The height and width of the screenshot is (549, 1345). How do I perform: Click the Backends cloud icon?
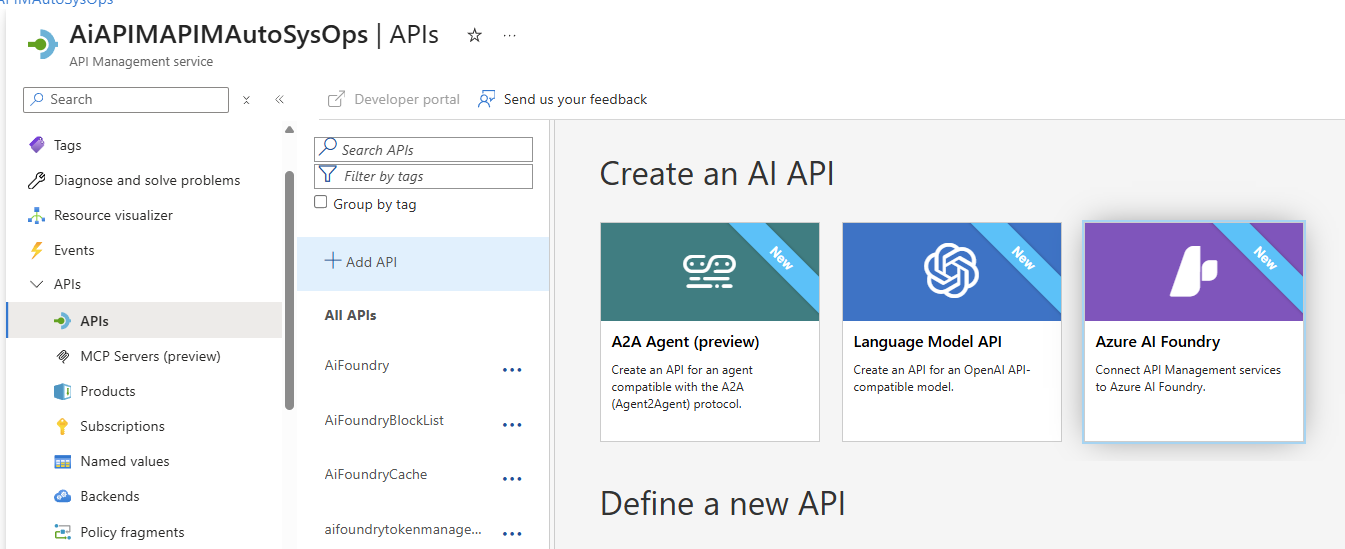[x=62, y=496]
